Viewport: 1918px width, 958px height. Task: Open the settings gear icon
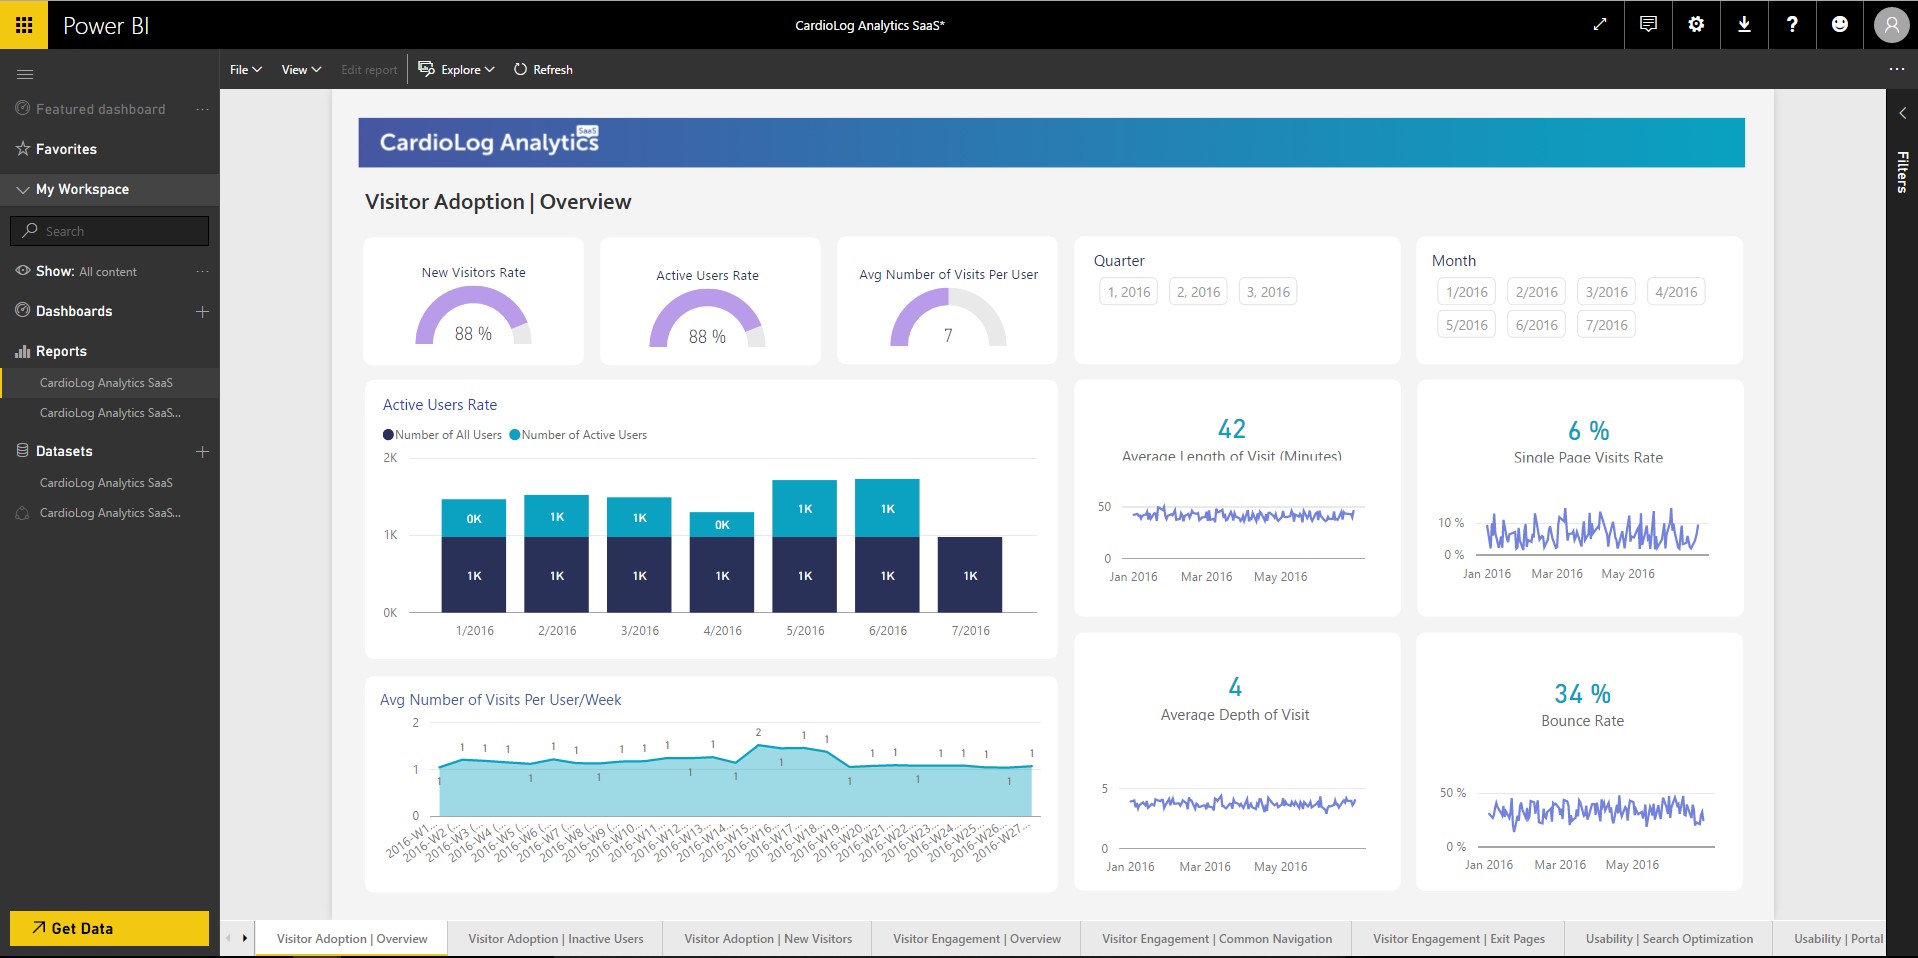click(x=1696, y=25)
